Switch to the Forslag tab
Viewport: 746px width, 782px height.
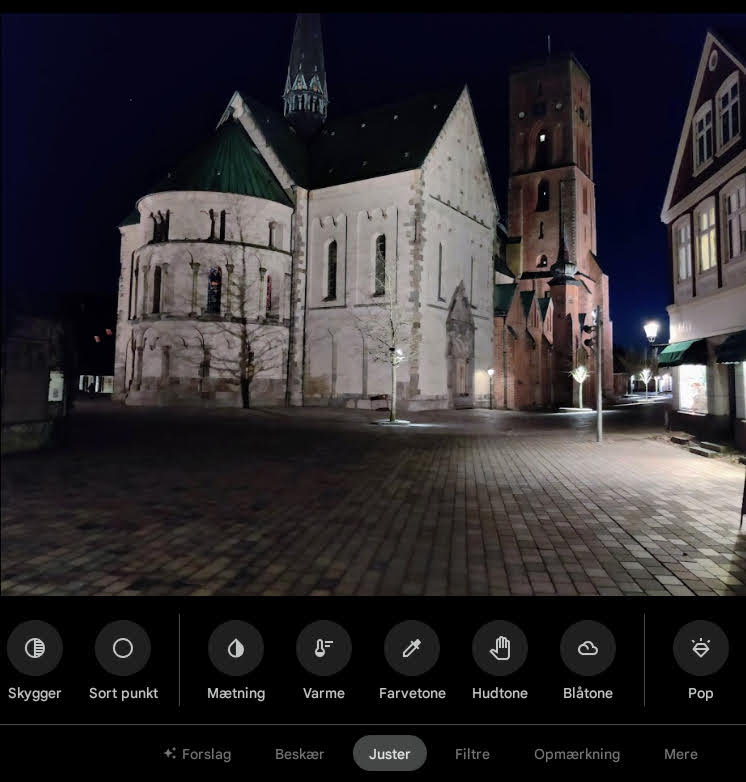197,754
